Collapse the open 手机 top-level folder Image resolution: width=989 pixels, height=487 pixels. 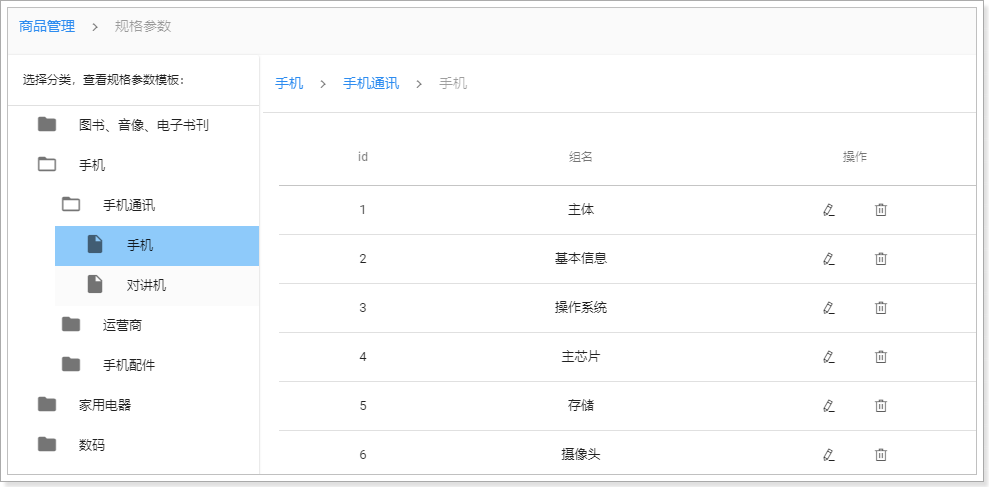pos(91,165)
